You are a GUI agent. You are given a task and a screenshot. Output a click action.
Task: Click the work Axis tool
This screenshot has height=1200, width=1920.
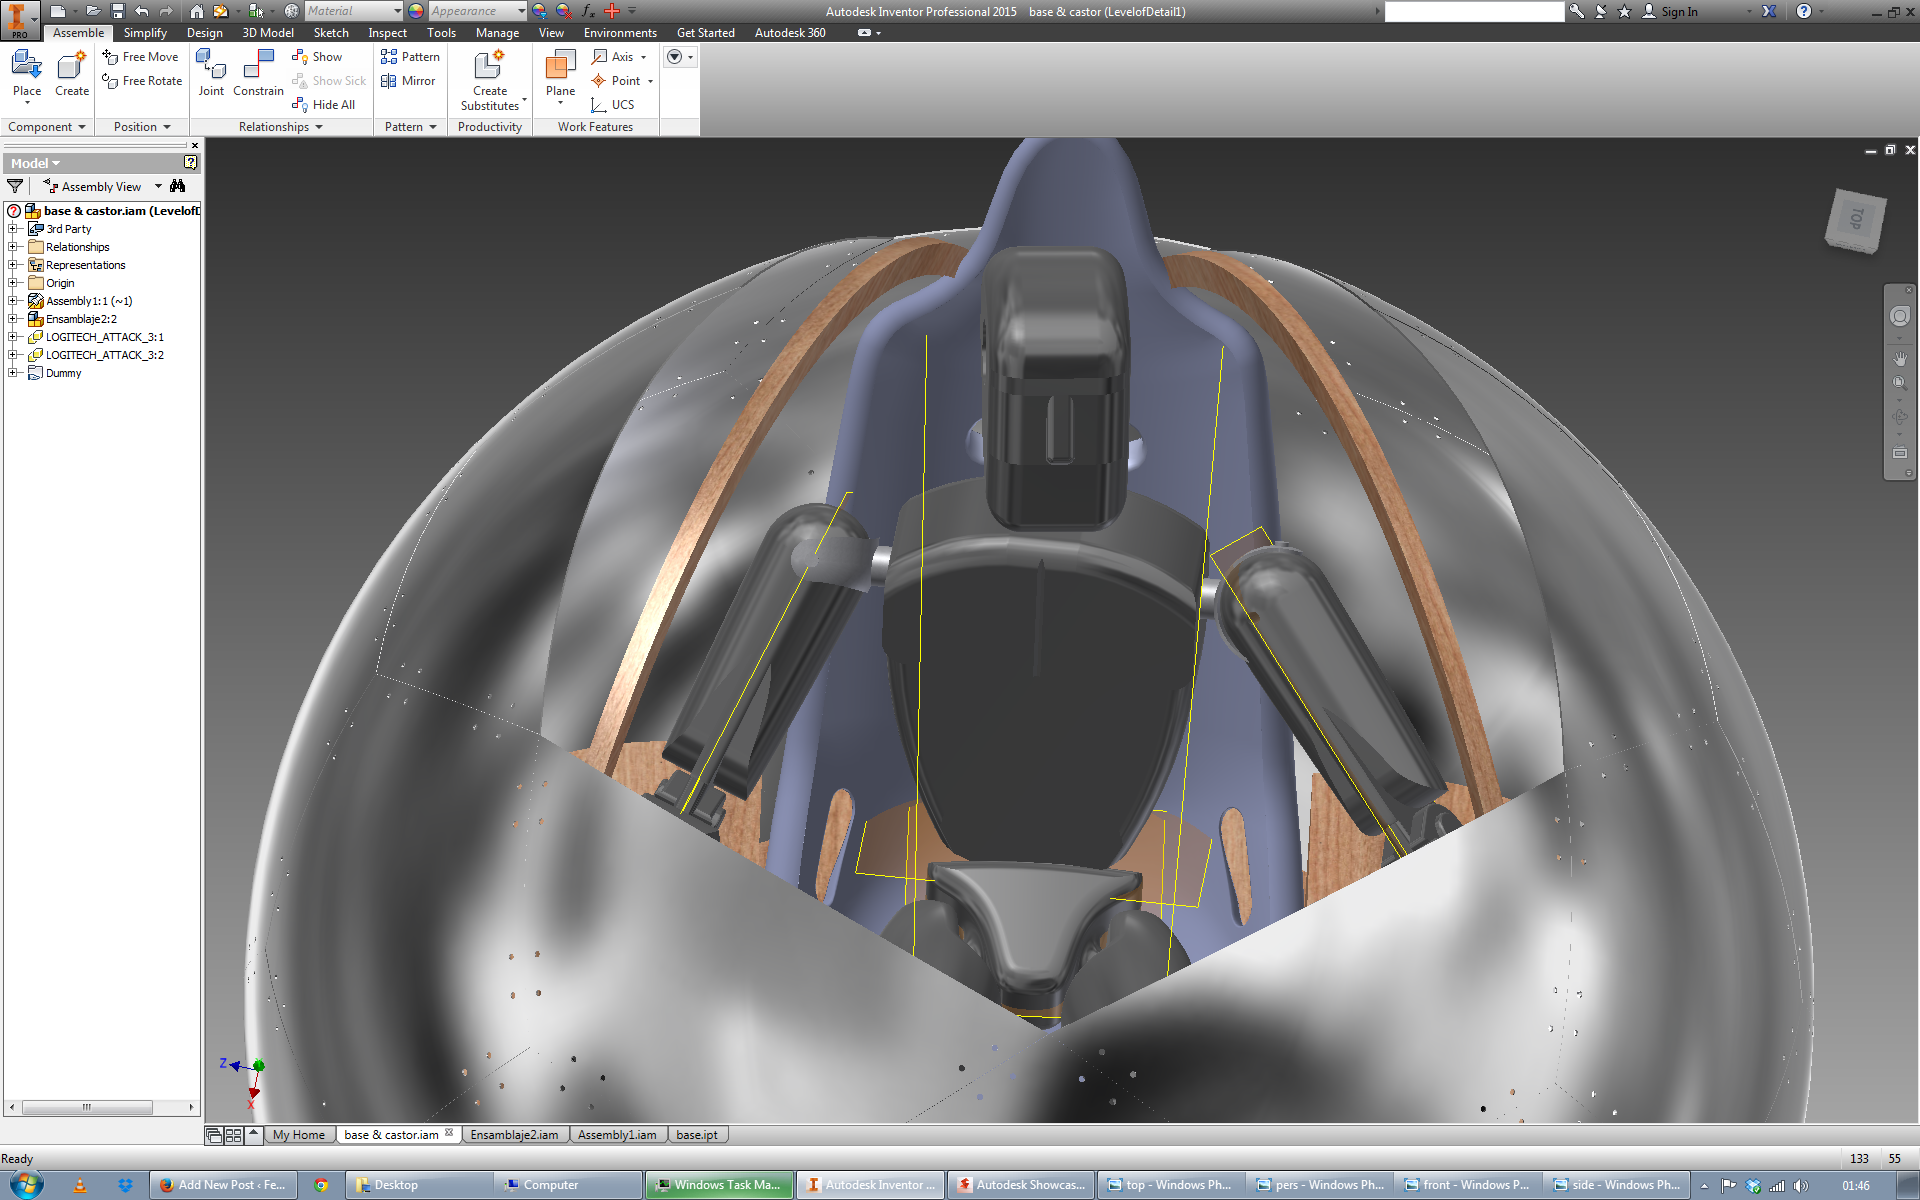click(x=613, y=57)
